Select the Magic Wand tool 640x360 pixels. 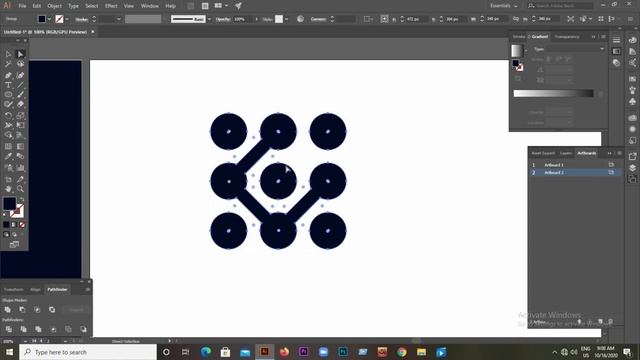[x=8, y=64]
